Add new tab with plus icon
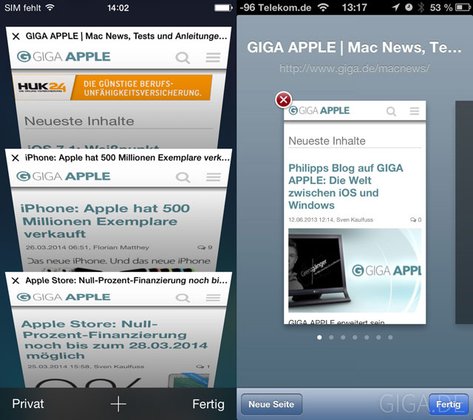This screenshot has height=420, width=473. 118,404
